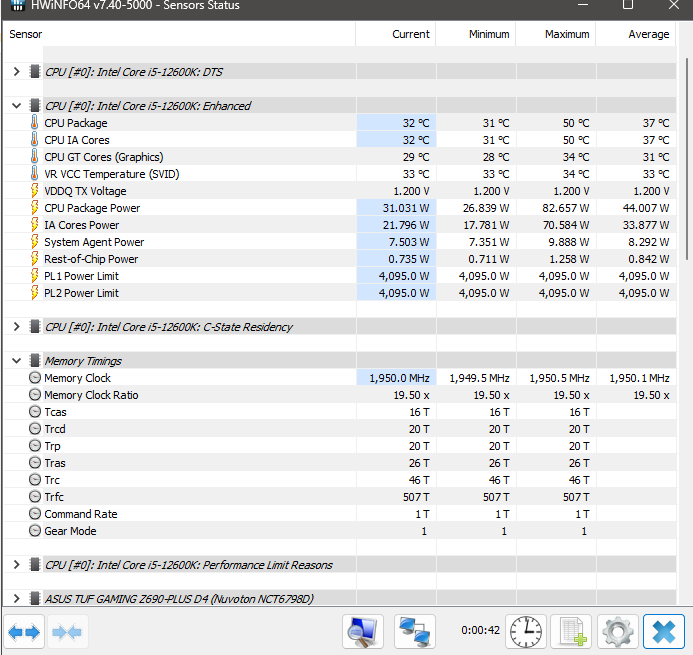Screen dimensions: 693x655
Task: Click the Maximum column header
Action: (x=556, y=34)
